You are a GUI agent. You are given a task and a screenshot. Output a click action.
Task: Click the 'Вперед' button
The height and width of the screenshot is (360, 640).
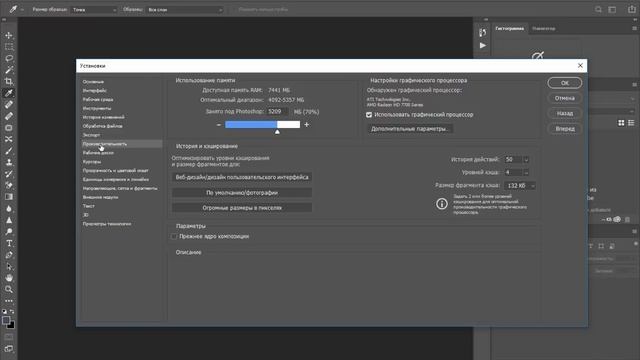(x=564, y=129)
